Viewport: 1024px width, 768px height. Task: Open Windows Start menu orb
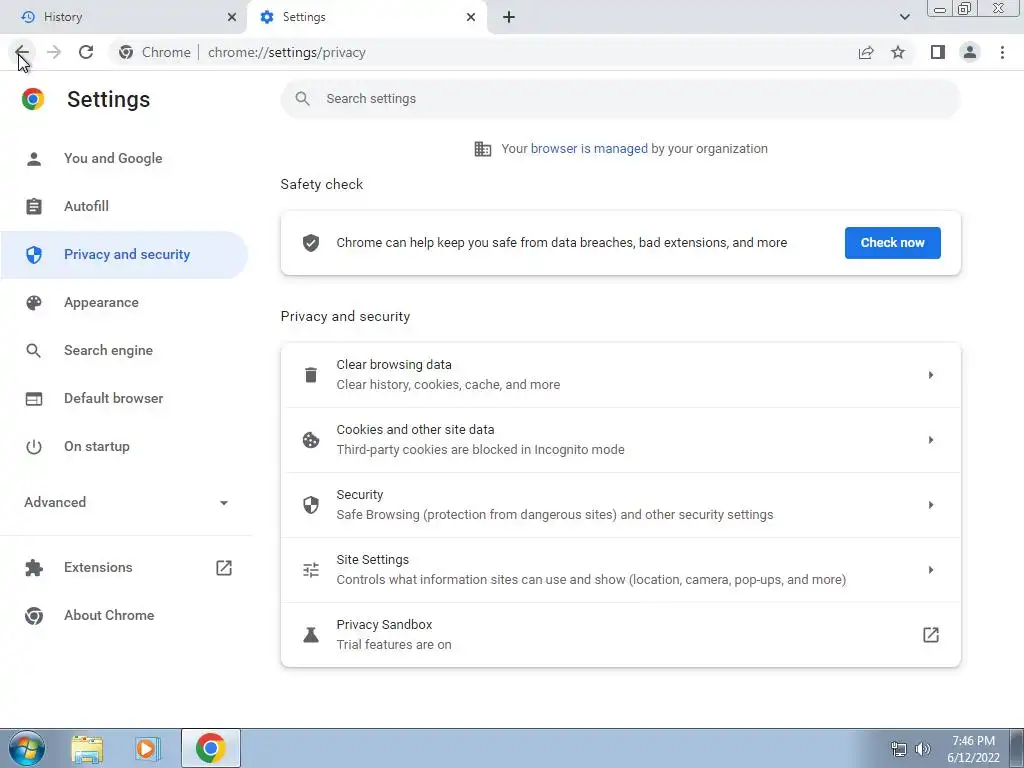coord(27,748)
